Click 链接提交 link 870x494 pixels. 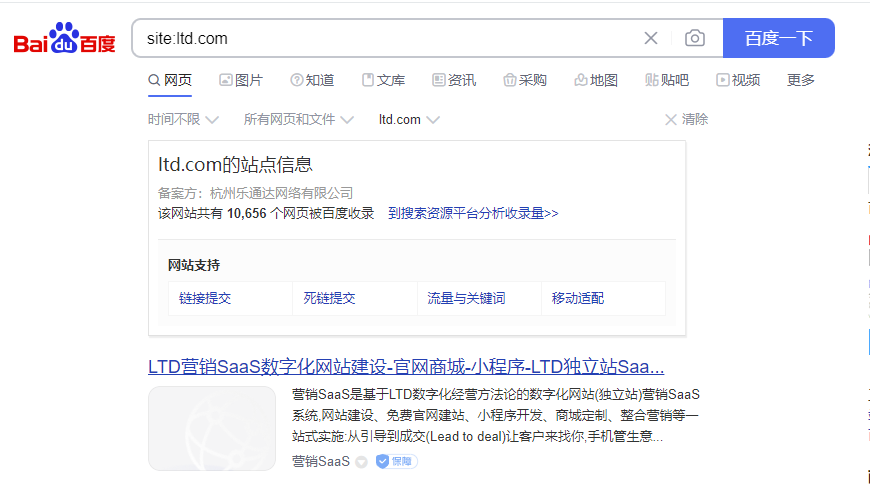tap(205, 298)
